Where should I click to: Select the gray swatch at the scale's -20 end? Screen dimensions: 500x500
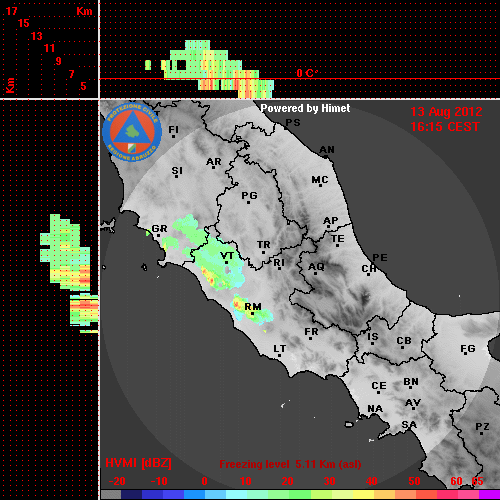tap(111, 495)
